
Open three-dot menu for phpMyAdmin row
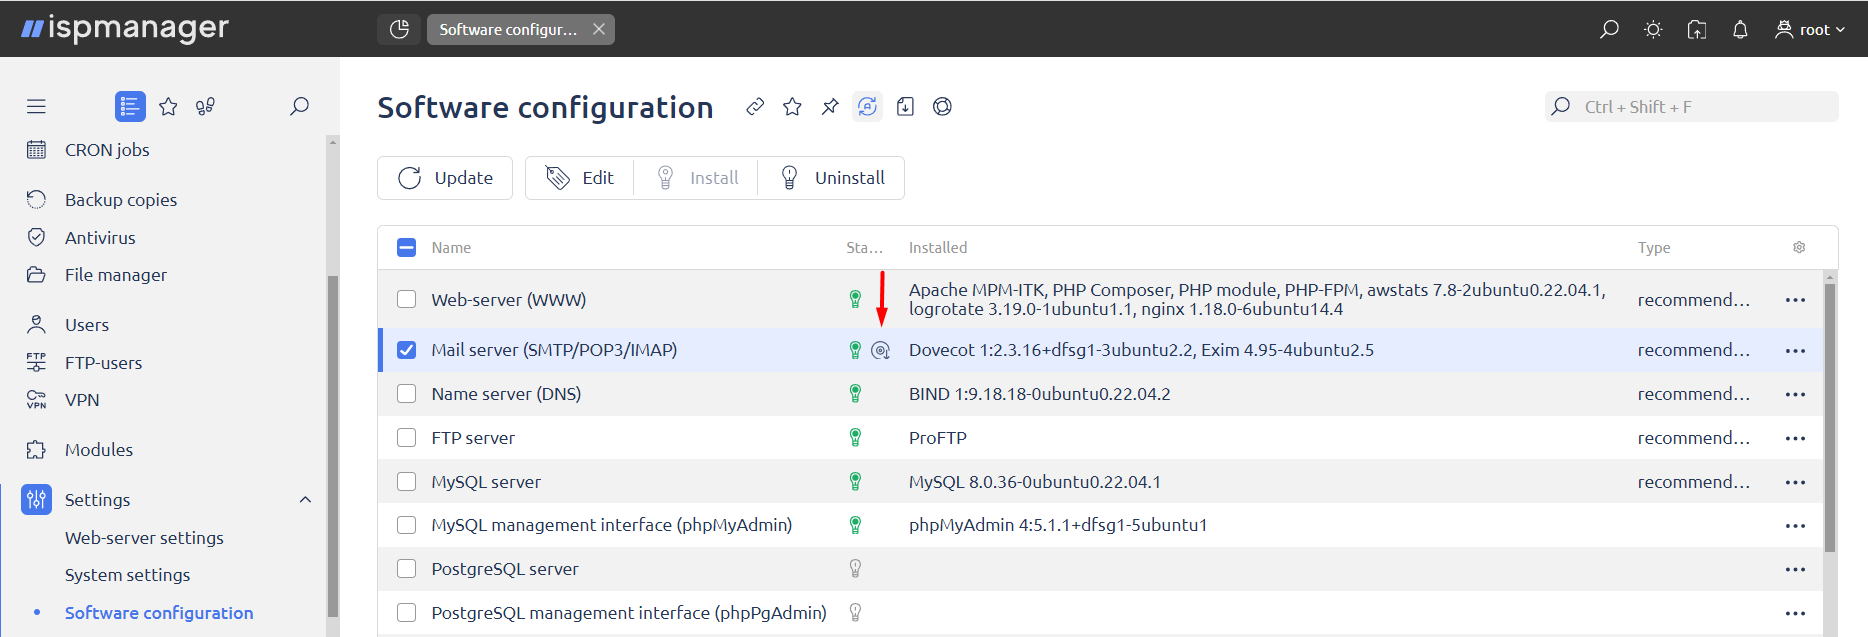(1795, 526)
